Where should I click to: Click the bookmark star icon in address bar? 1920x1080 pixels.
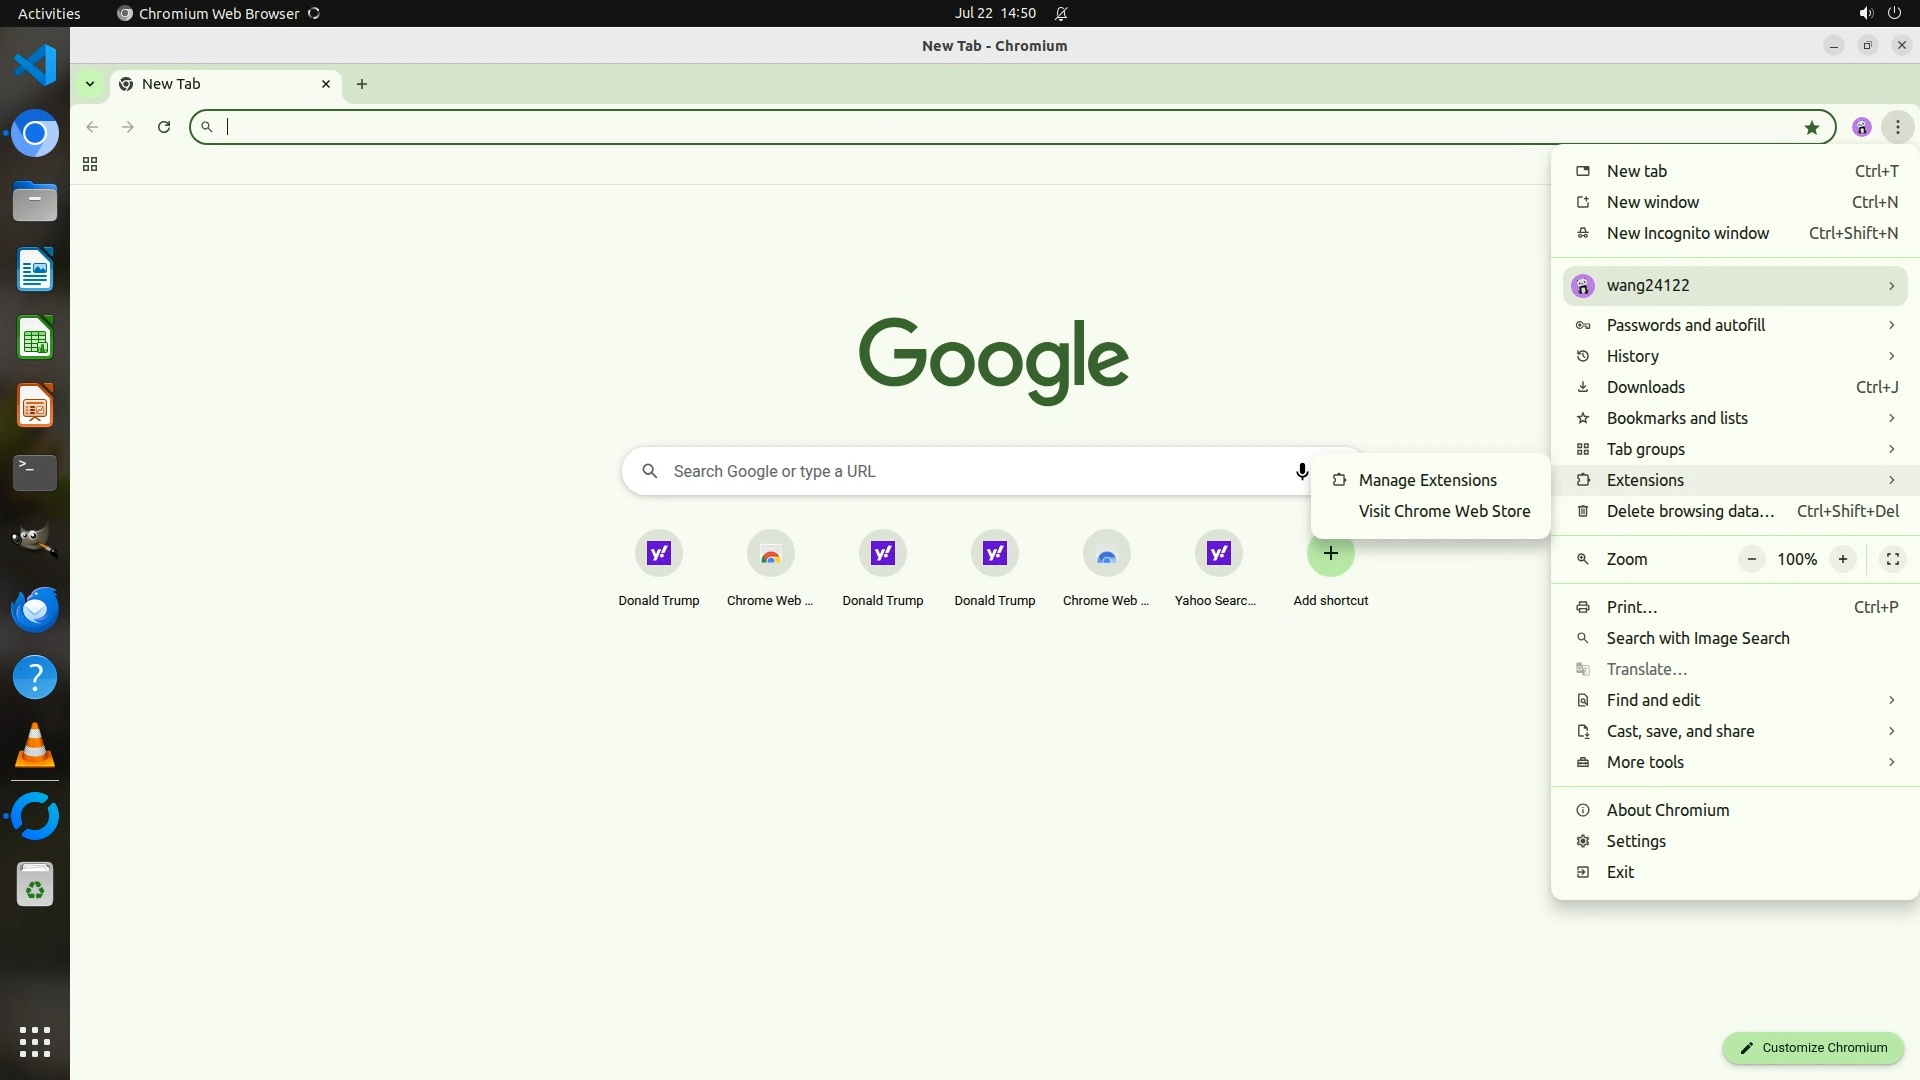click(x=1811, y=127)
